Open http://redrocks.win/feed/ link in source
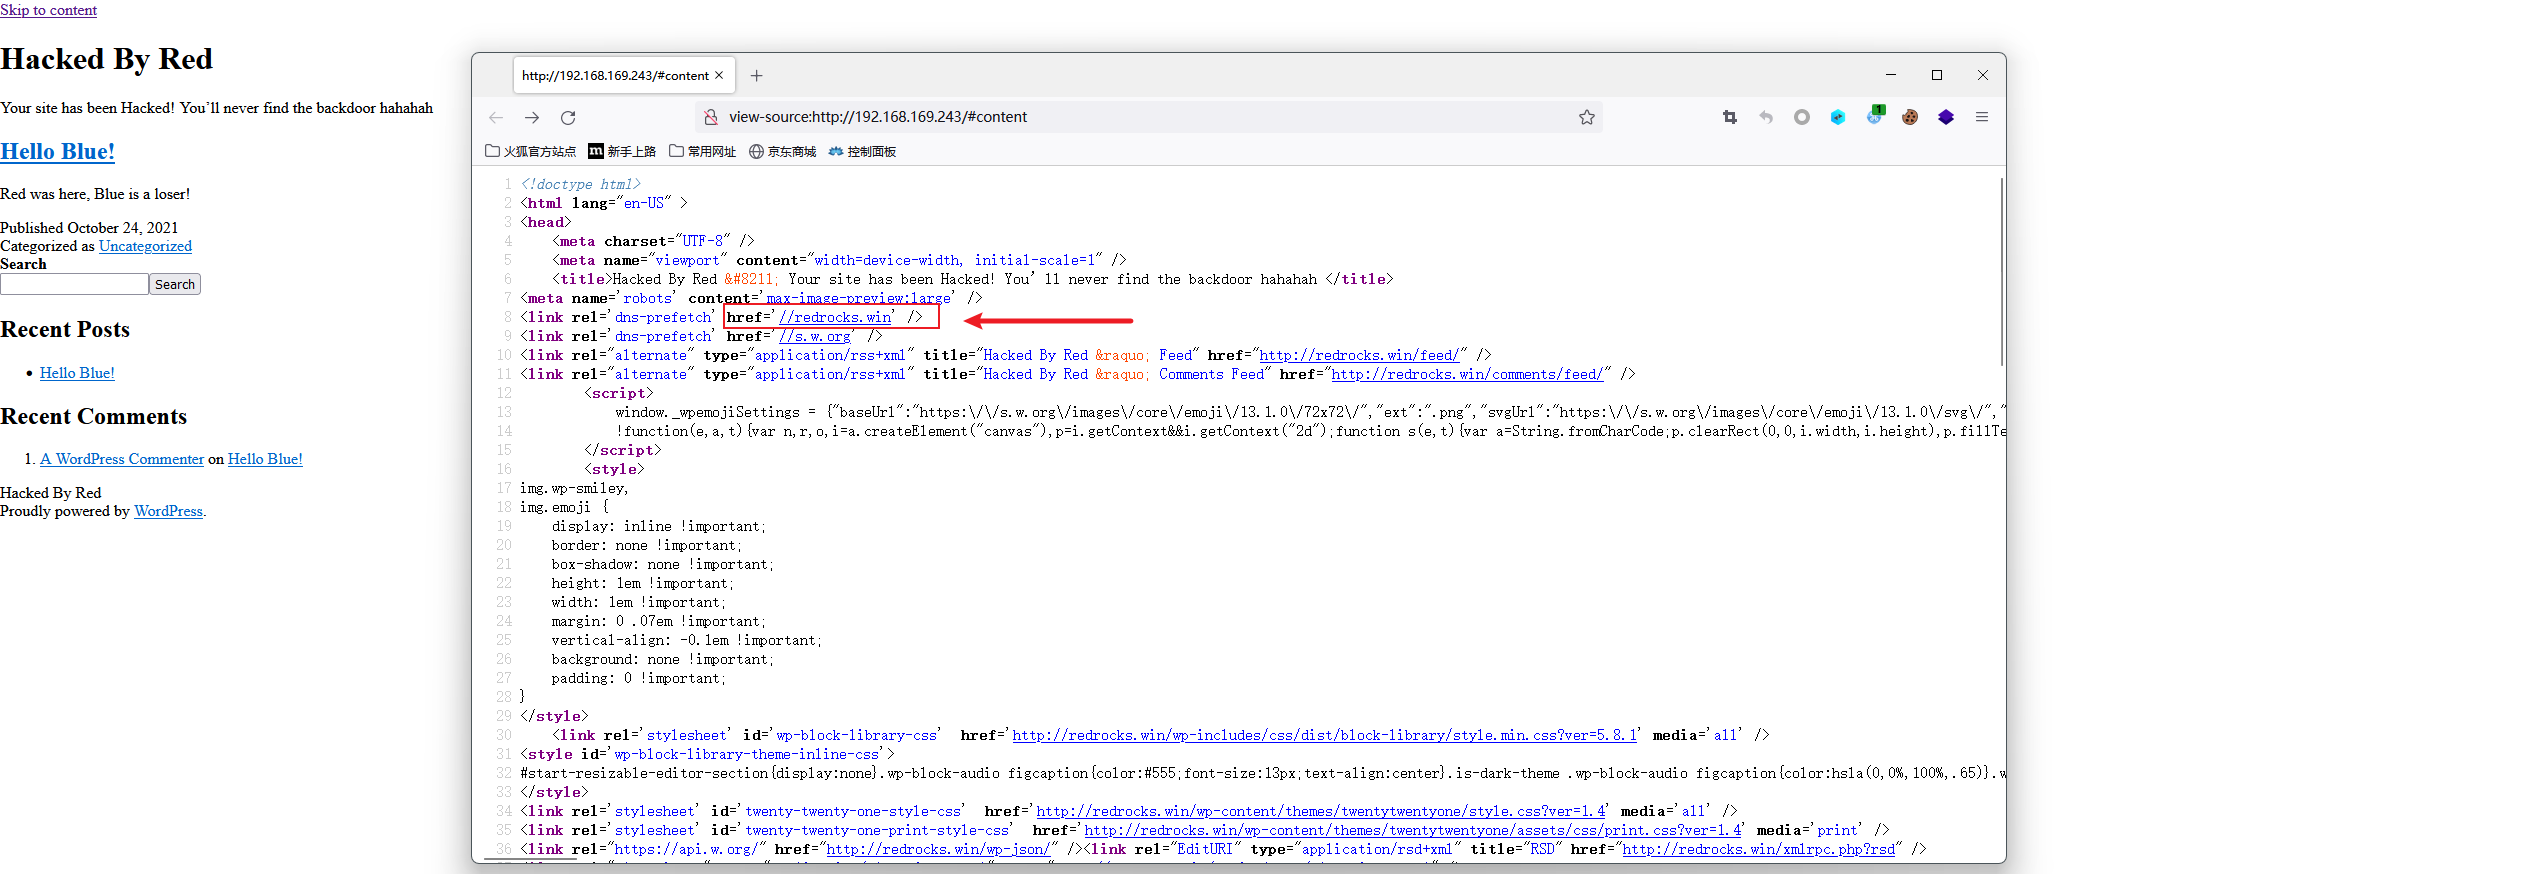 coord(1359,355)
